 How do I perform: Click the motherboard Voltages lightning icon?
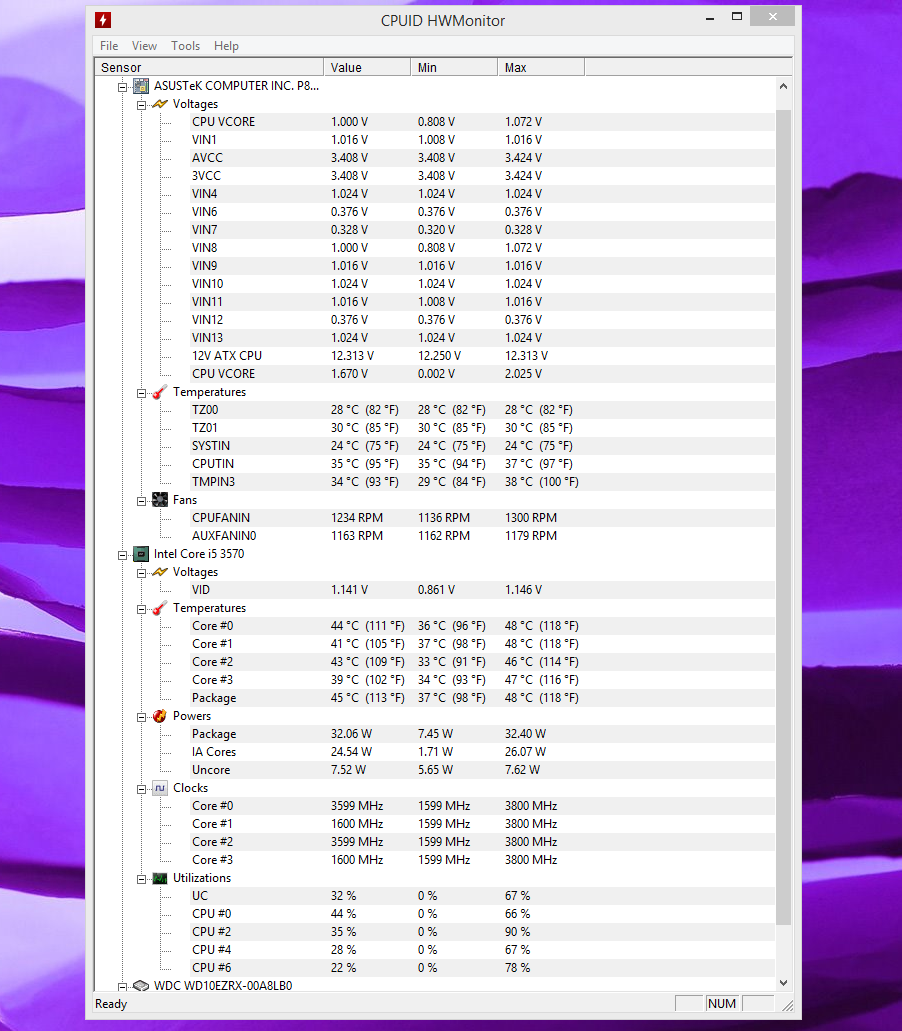pyautogui.click(x=160, y=104)
